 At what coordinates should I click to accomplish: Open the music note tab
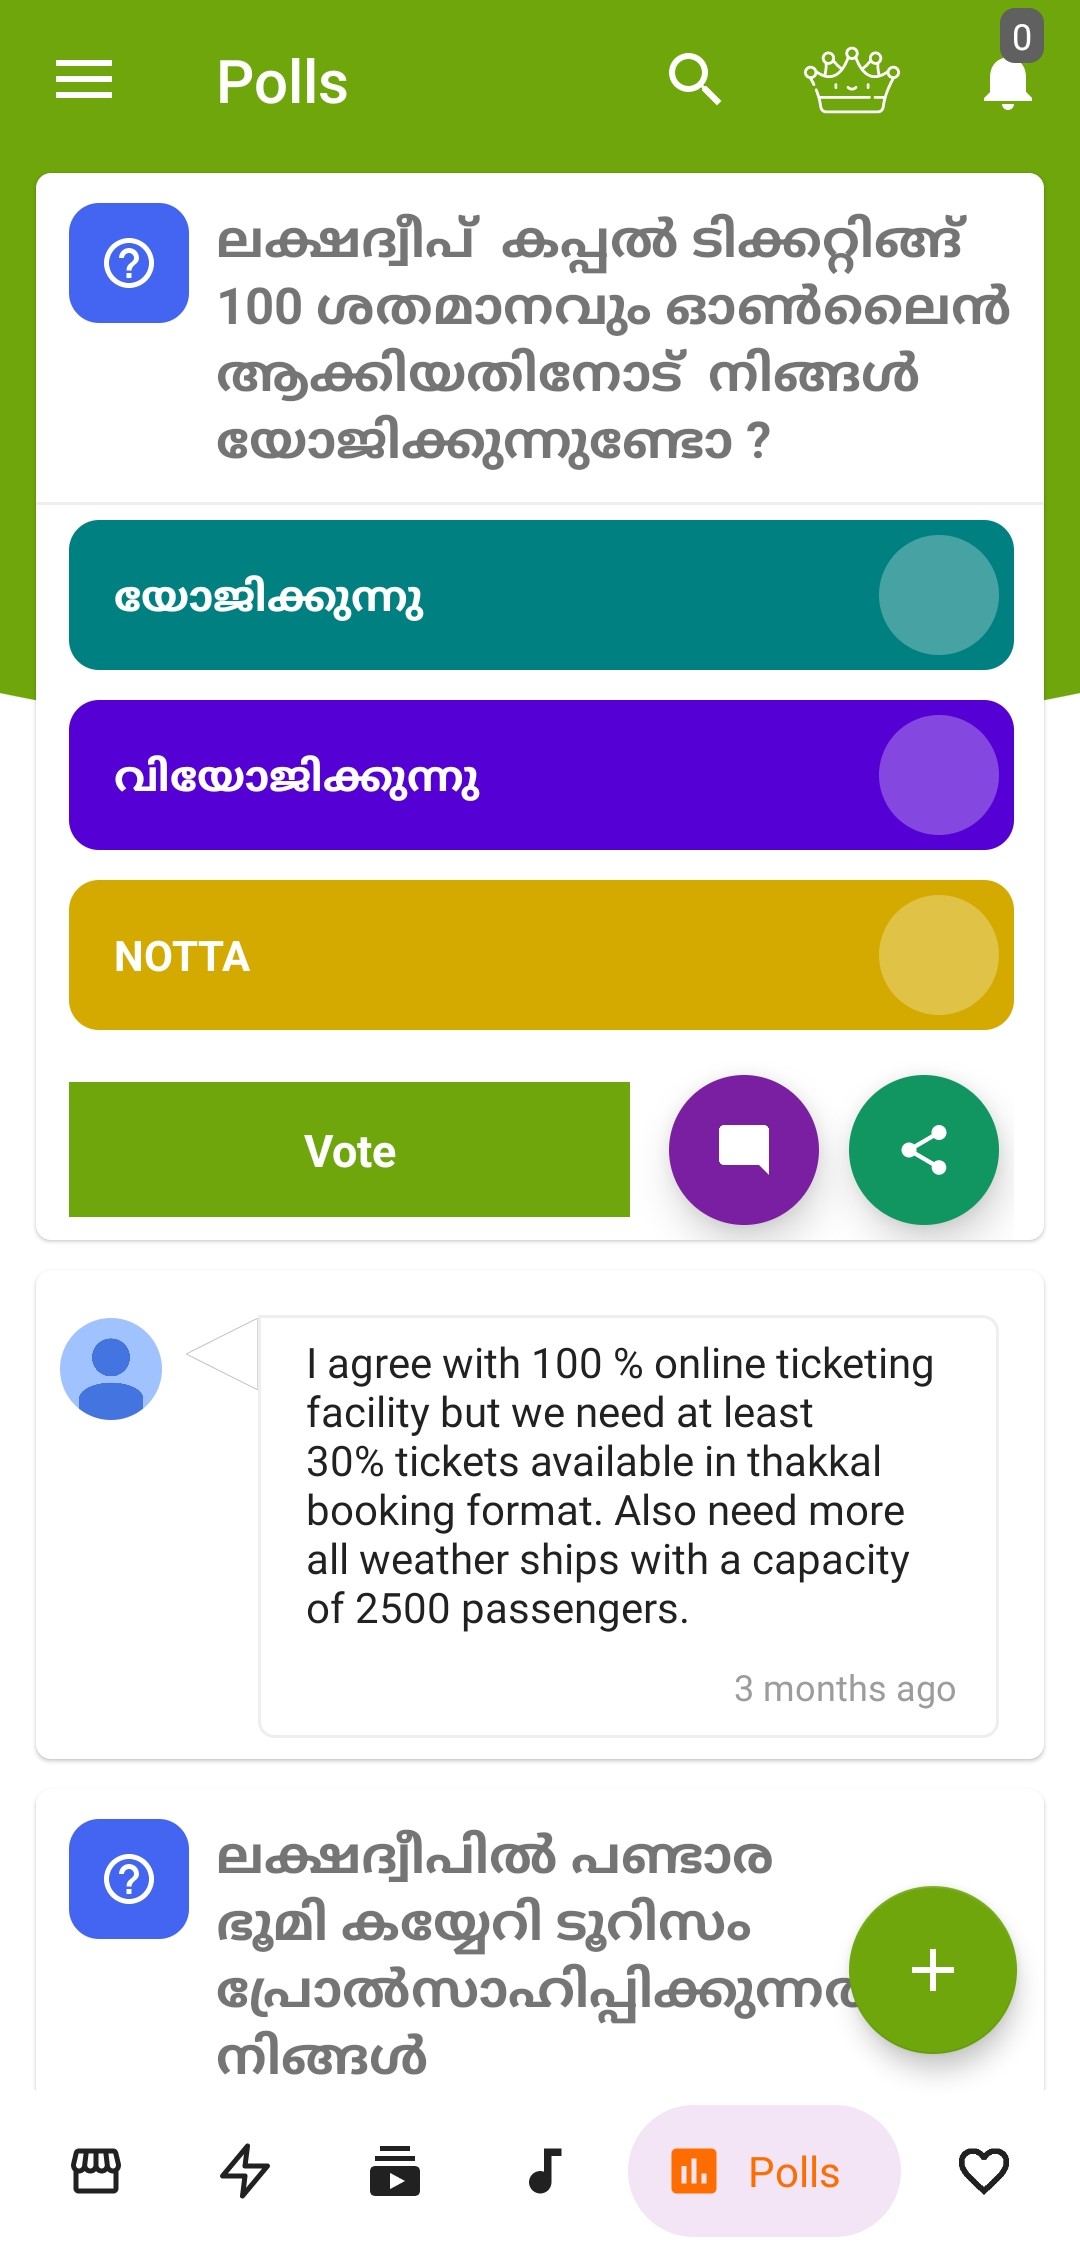tap(544, 2171)
